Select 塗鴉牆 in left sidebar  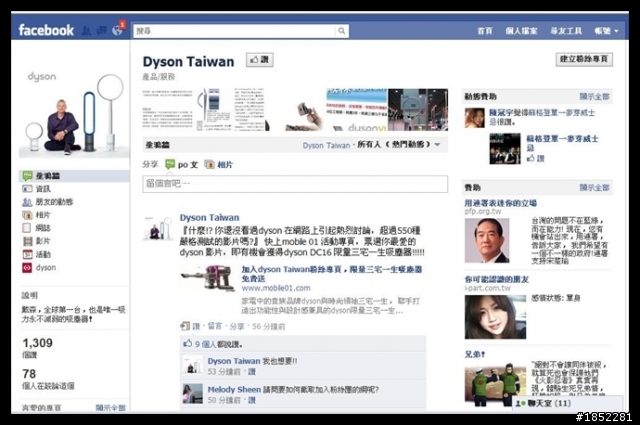click(74, 176)
